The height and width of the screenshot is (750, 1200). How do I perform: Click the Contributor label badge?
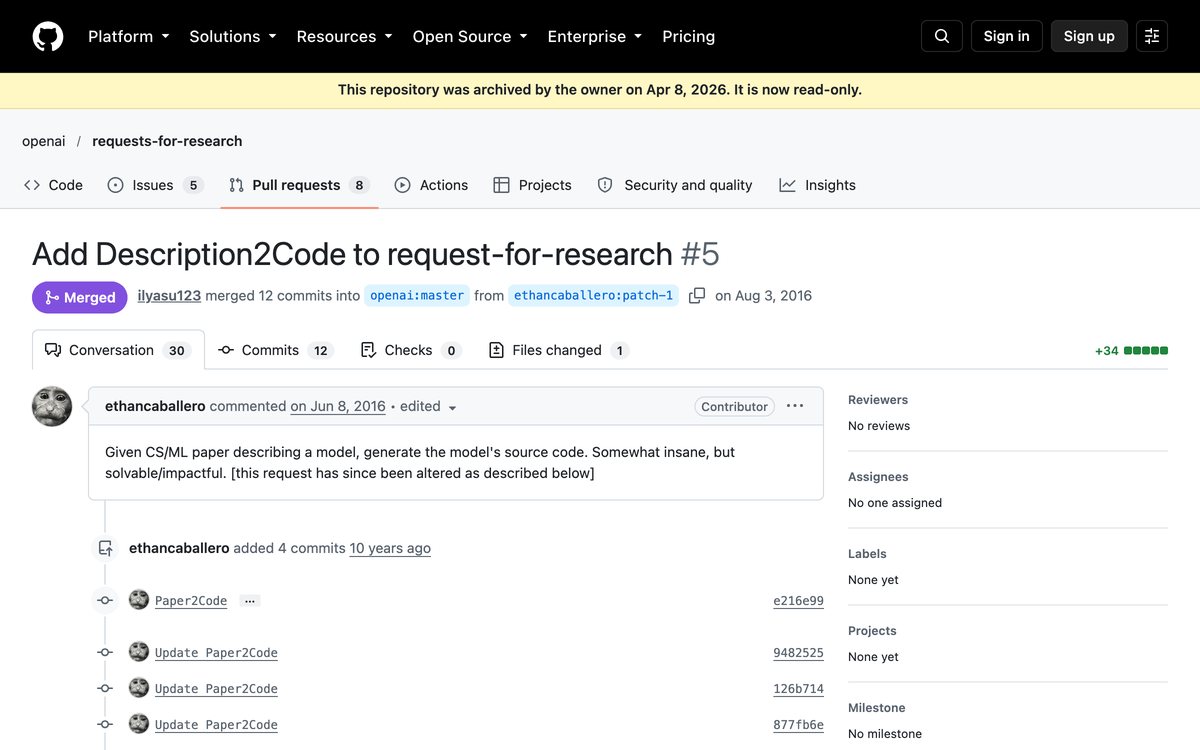pyautogui.click(x=735, y=406)
